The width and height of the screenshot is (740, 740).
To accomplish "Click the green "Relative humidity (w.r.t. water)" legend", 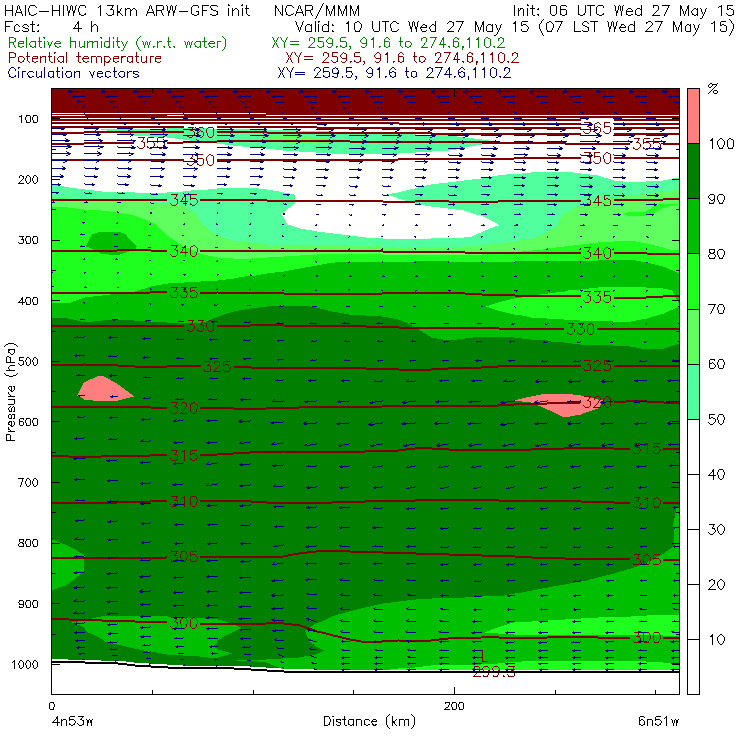I will (118, 43).
